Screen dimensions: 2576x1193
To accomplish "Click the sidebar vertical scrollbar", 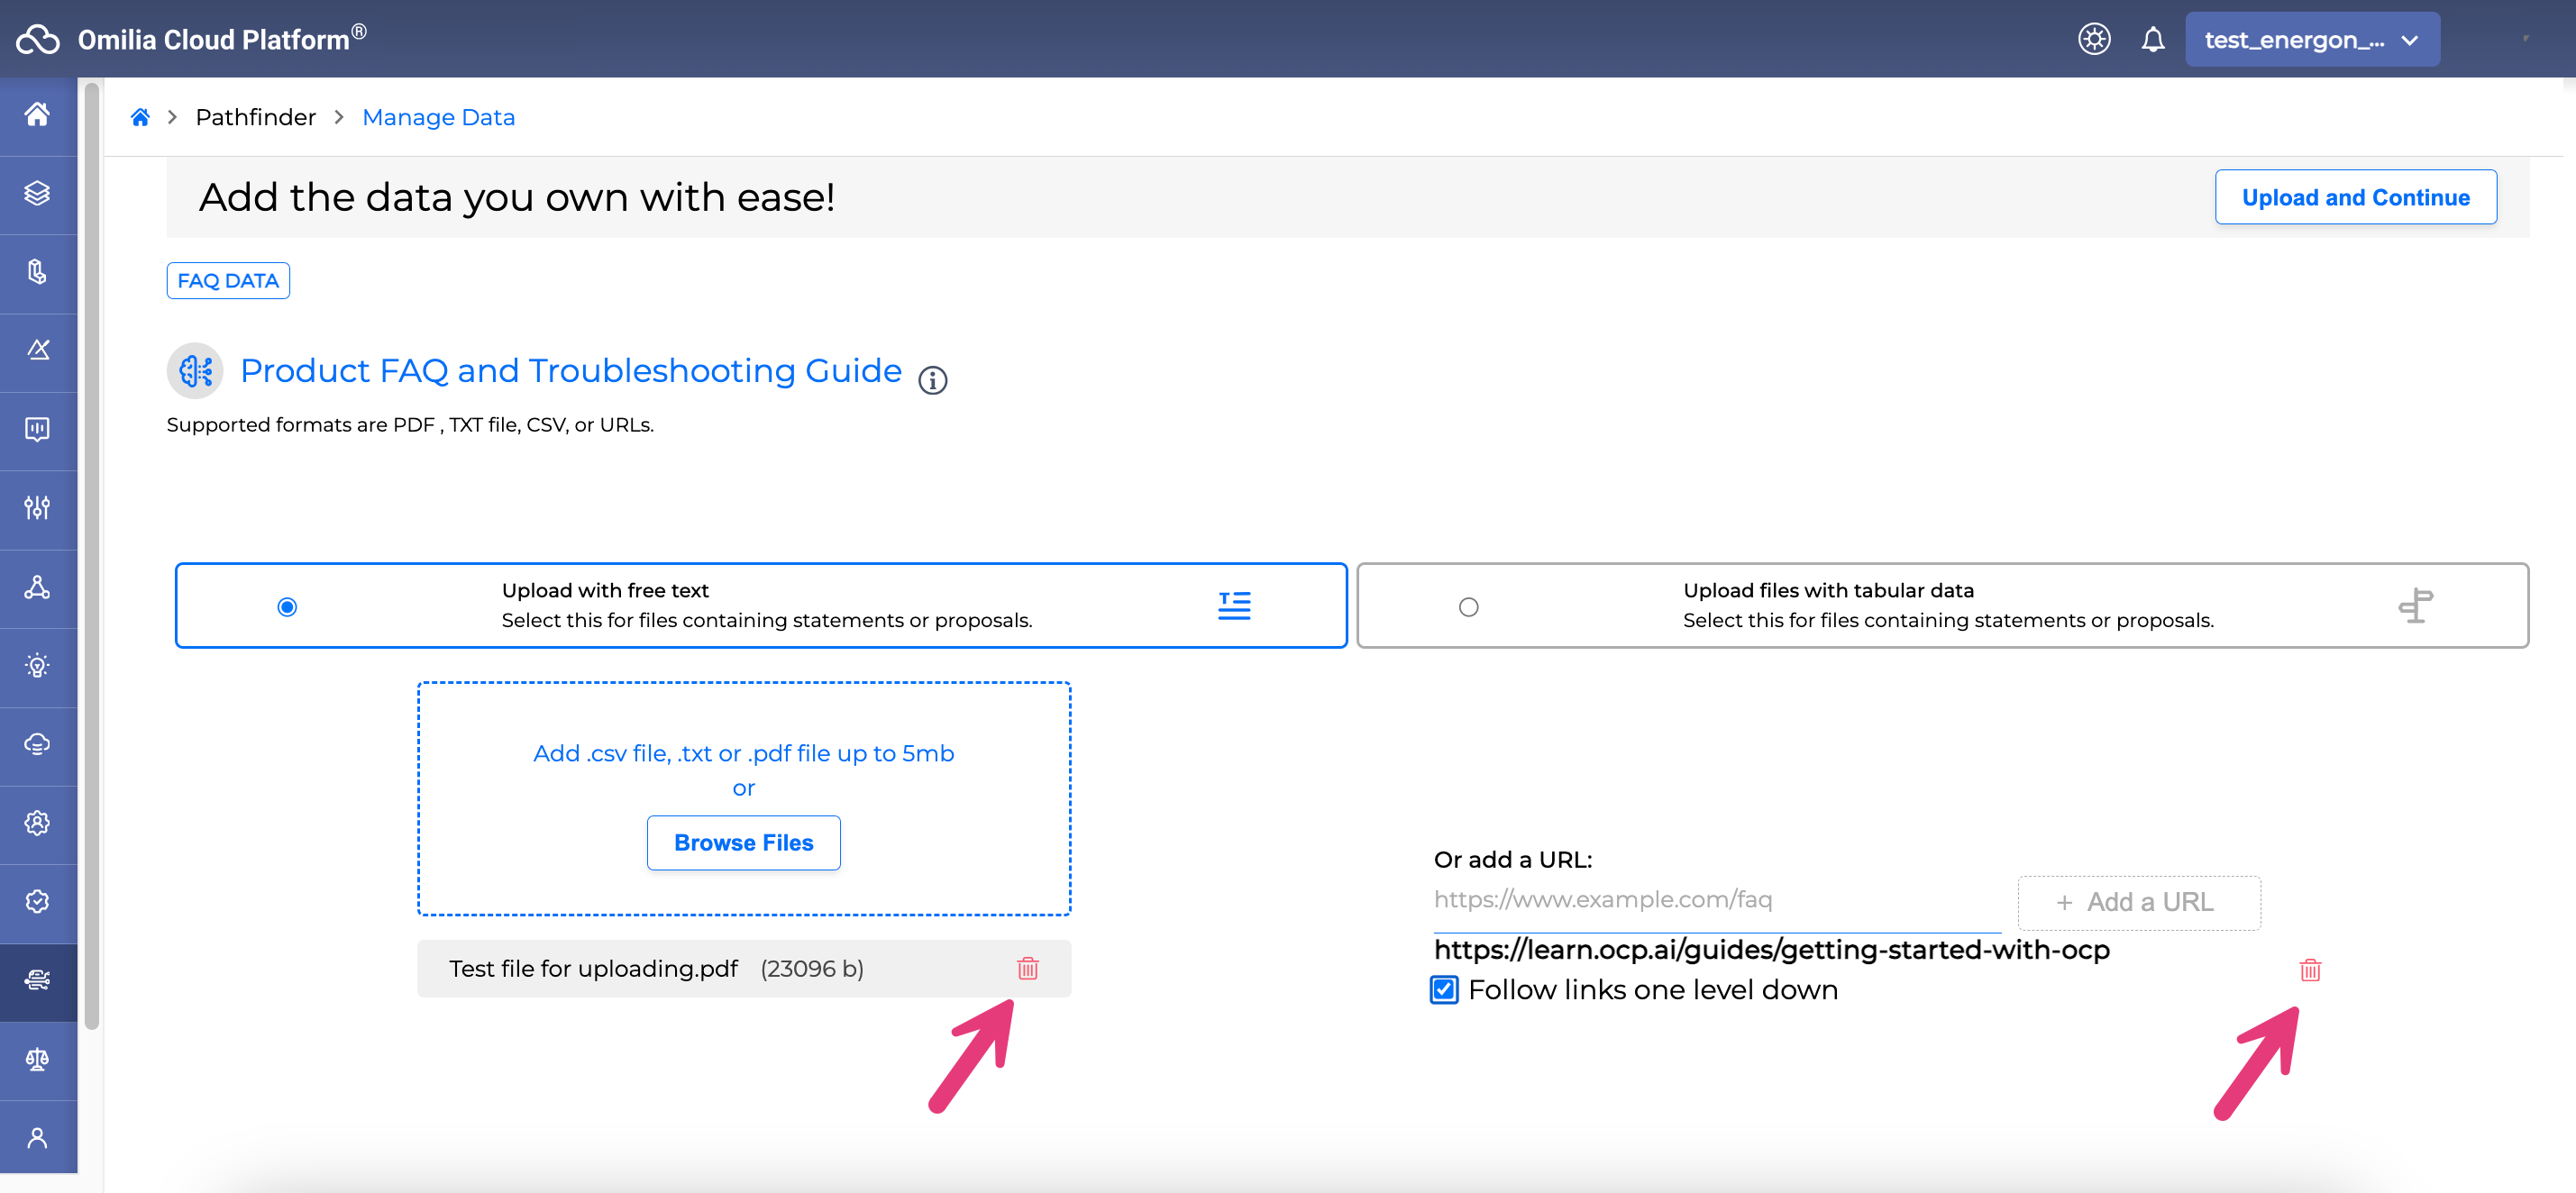I will (92, 555).
